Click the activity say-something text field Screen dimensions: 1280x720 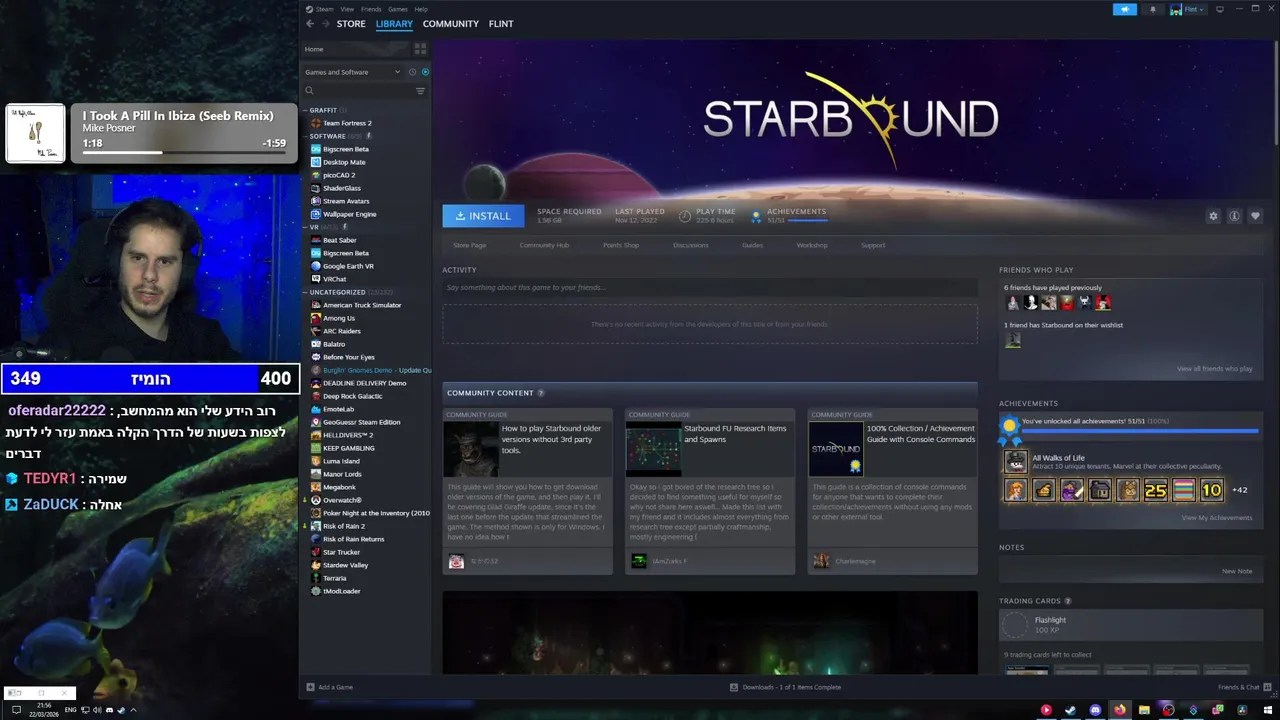pos(710,288)
